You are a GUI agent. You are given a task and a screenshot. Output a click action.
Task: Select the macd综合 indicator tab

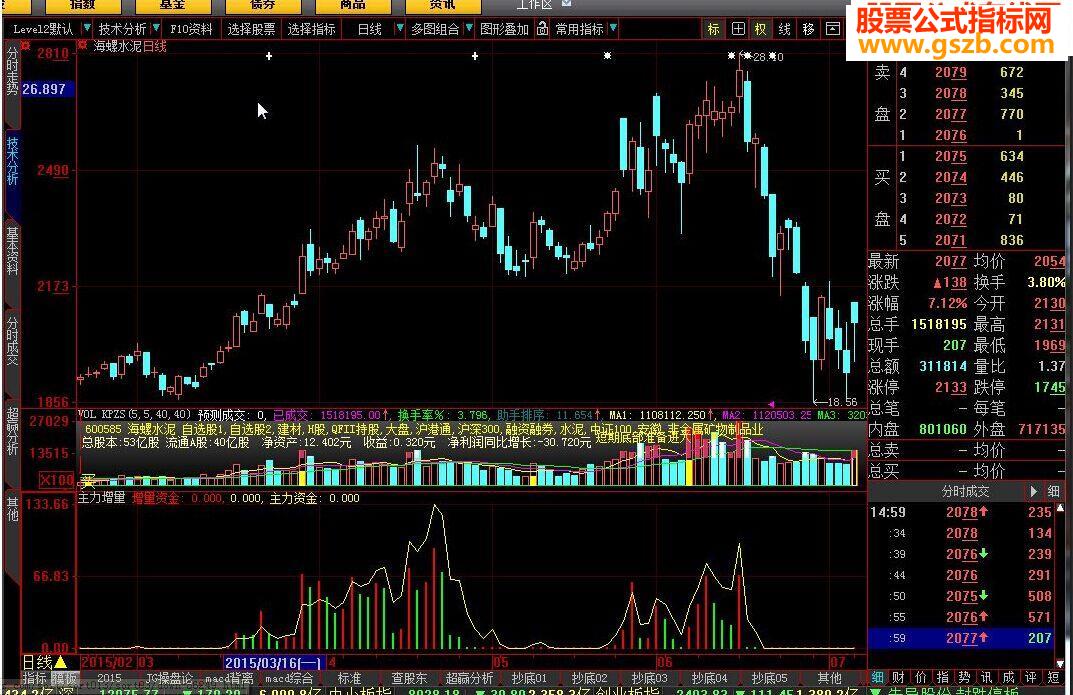pos(289,678)
